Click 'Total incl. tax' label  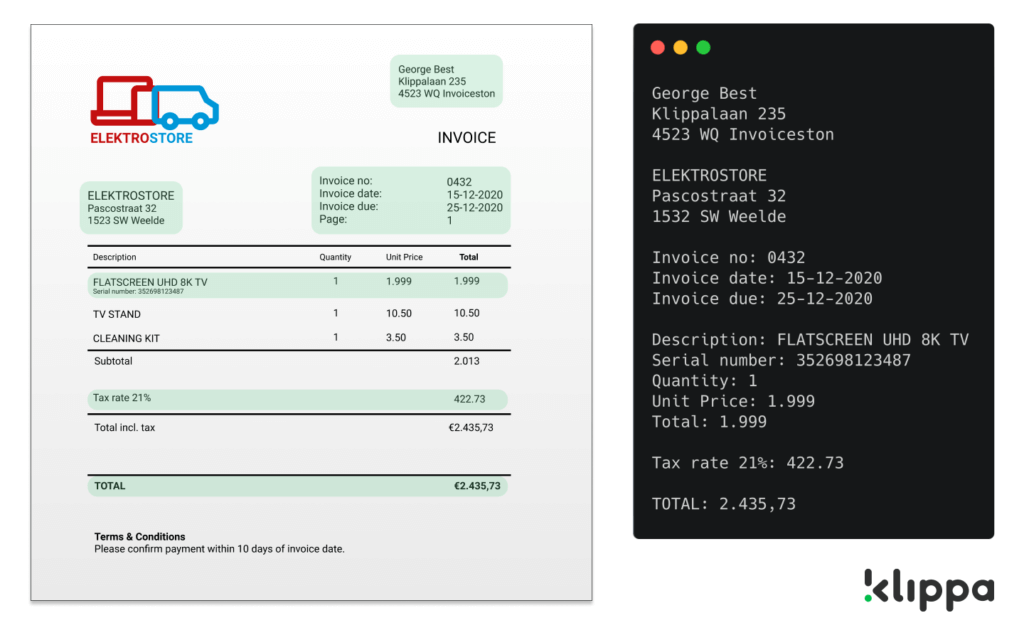[x=125, y=428]
